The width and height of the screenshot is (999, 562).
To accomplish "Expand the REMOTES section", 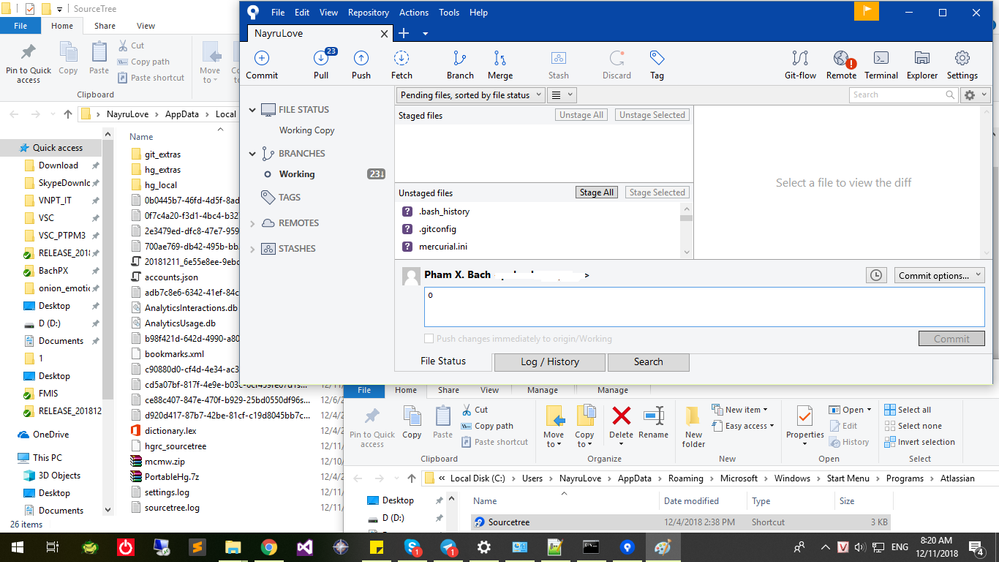I will (x=252, y=223).
